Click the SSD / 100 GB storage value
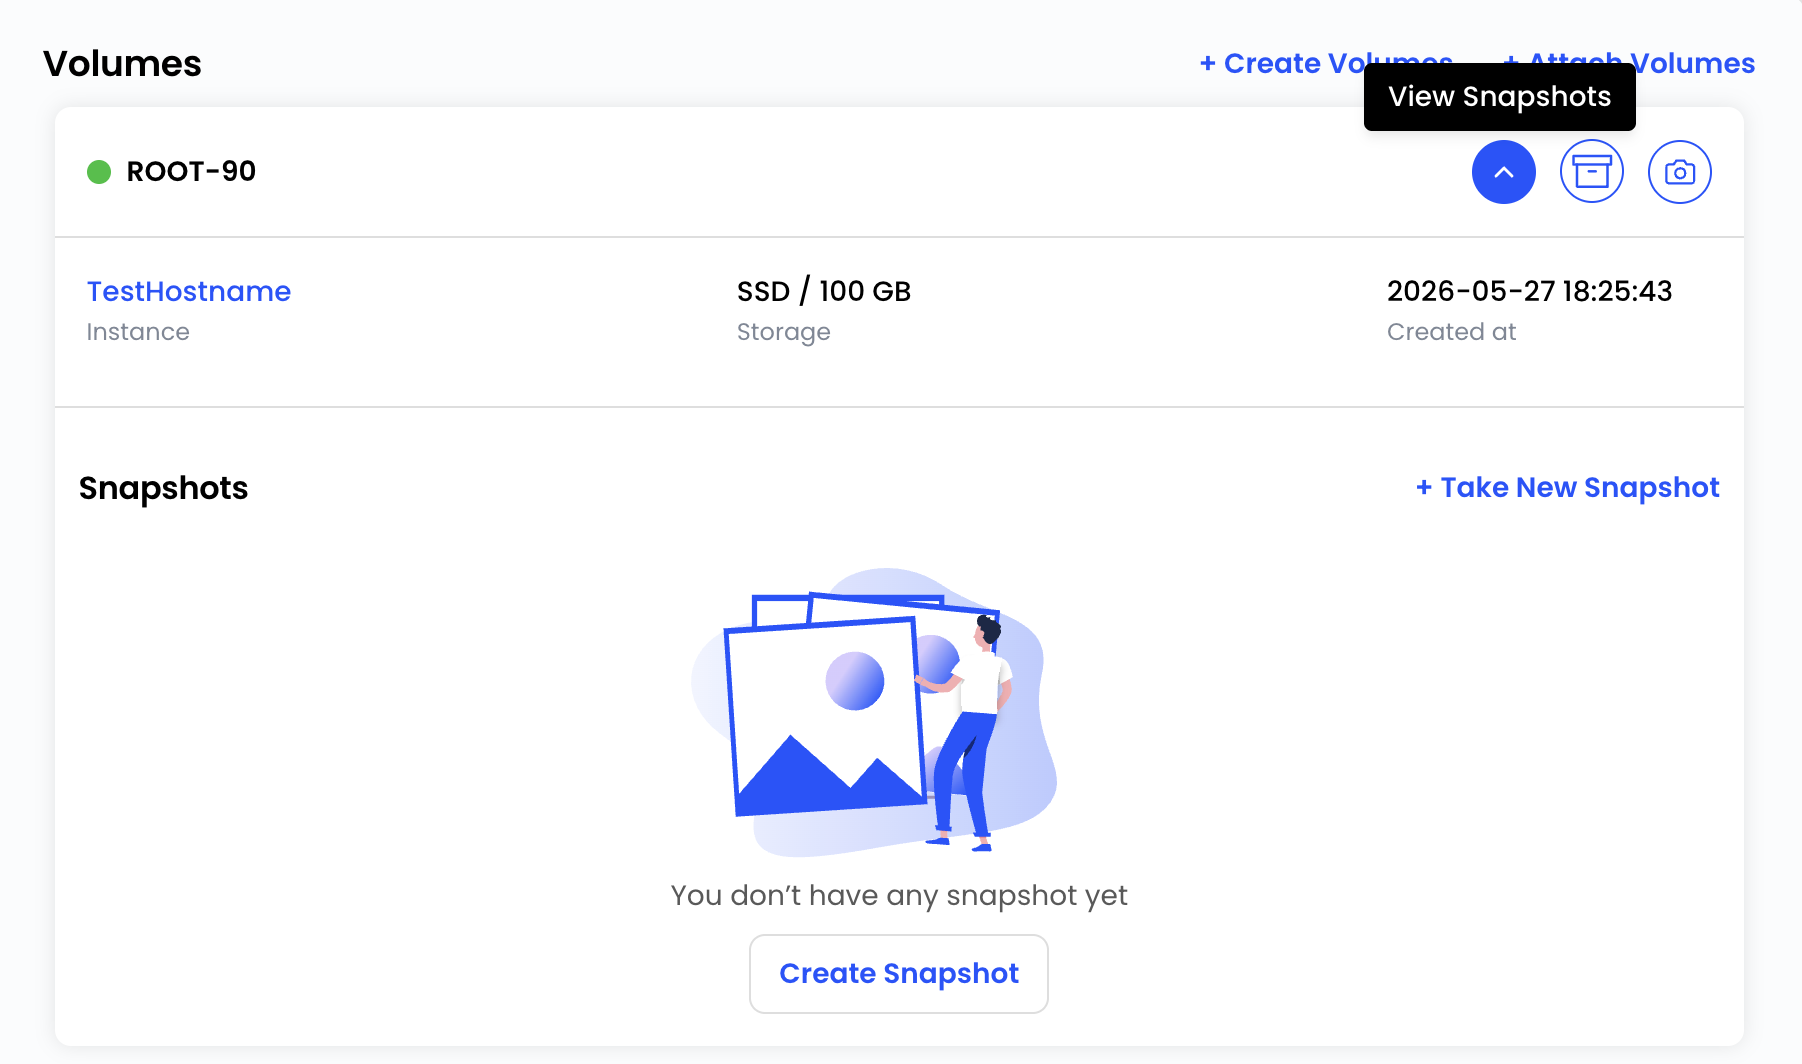The height and width of the screenshot is (1064, 1802). tap(824, 291)
